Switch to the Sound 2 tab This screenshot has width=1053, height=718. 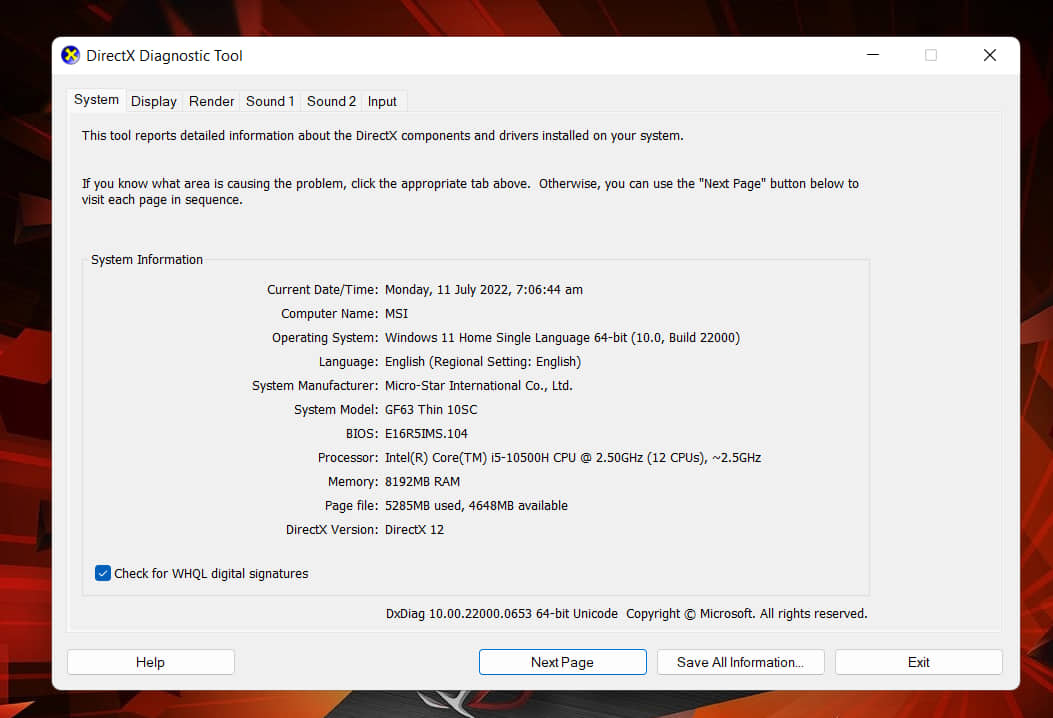[x=331, y=101]
